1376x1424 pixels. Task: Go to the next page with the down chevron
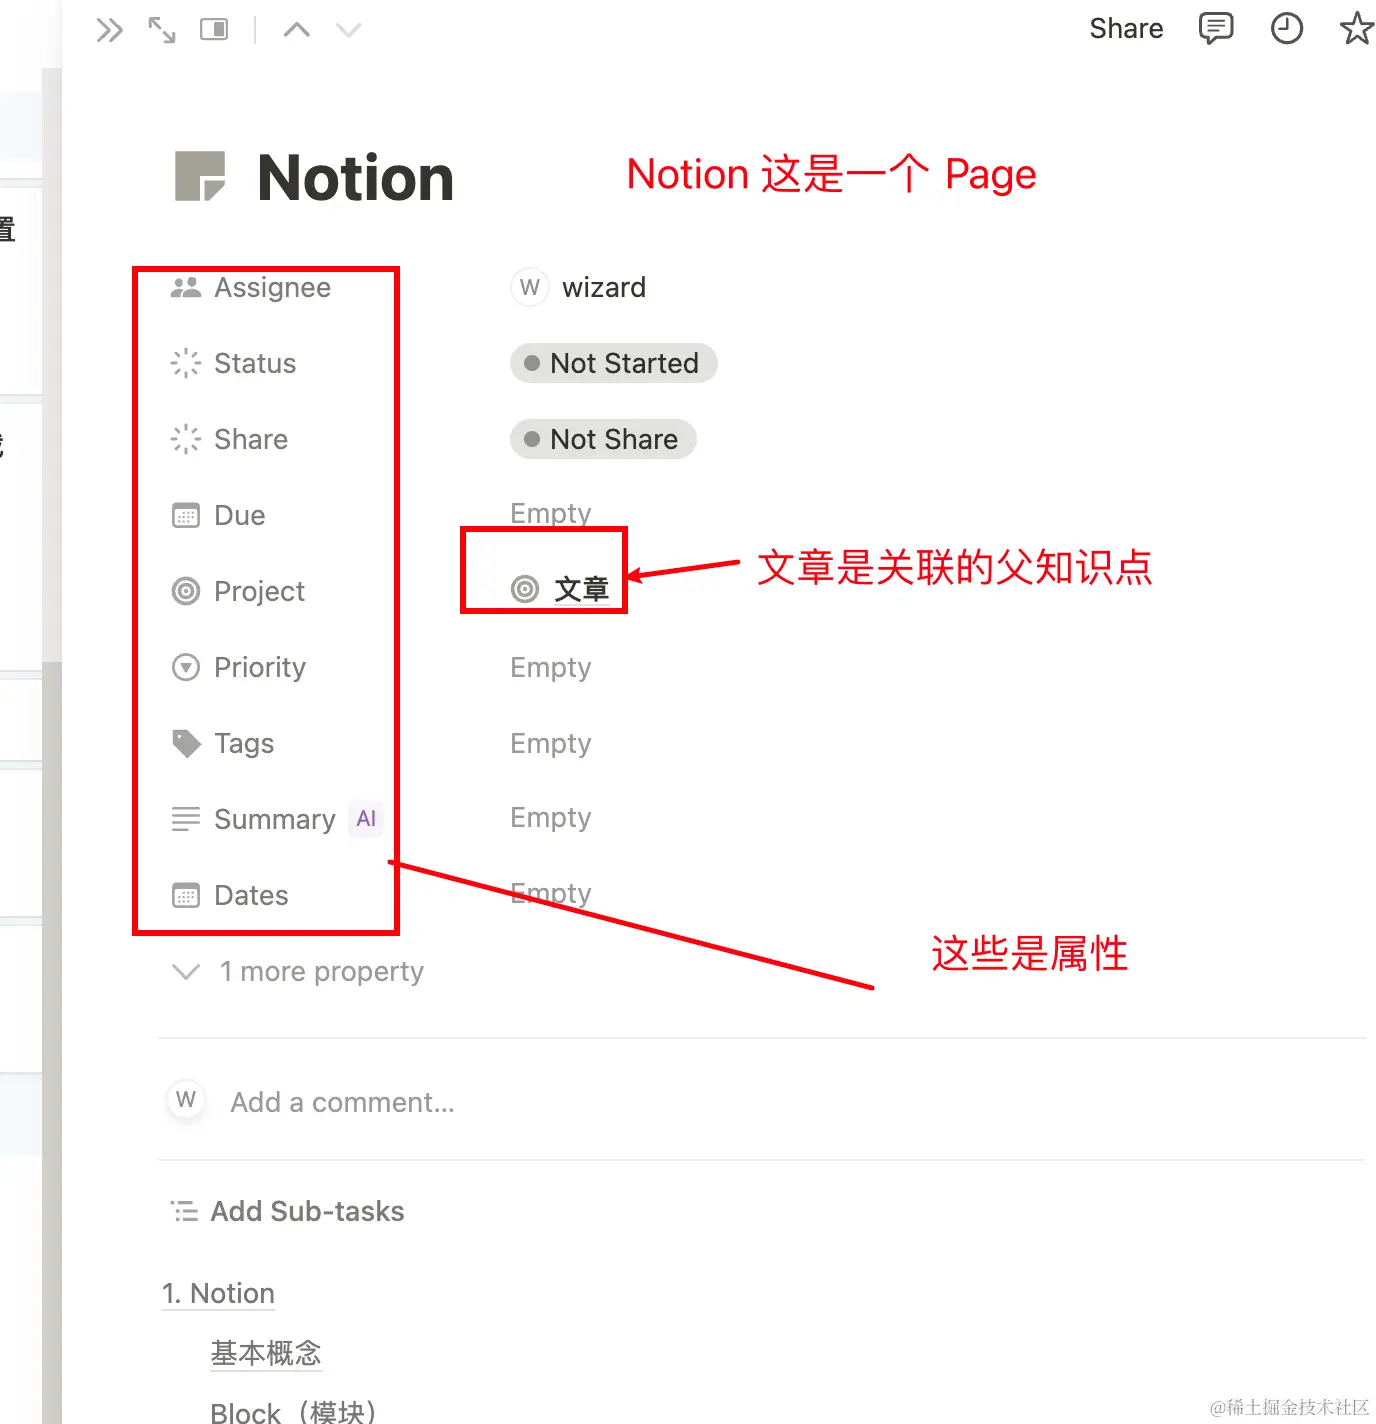pyautogui.click(x=348, y=30)
